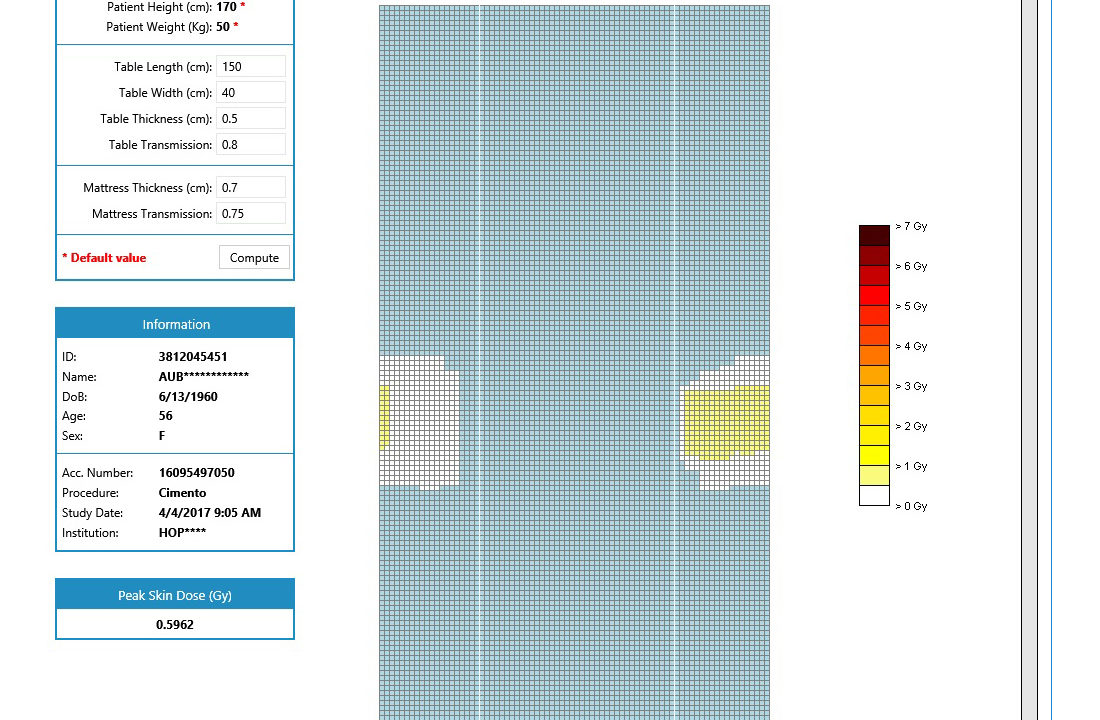Screen dimensions: 1100x720
Task: Select the Table Width input field
Action: tap(250, 92)
